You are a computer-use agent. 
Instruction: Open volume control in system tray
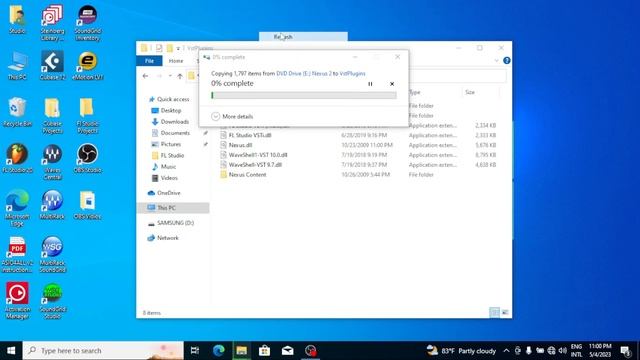click(x=563, y=351)
